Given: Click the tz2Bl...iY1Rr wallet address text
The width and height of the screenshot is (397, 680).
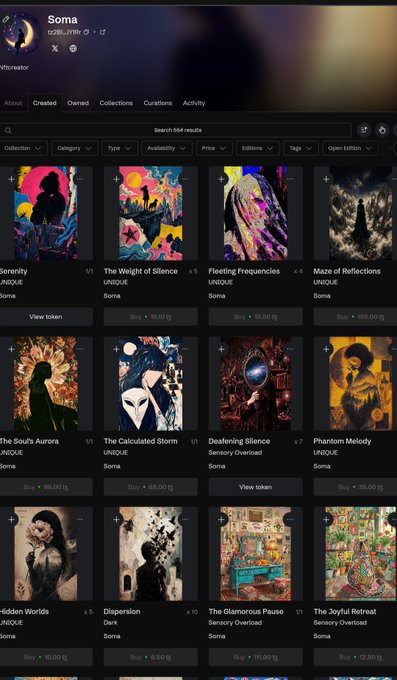Looking at the screenshot, I should coord(64,32).
